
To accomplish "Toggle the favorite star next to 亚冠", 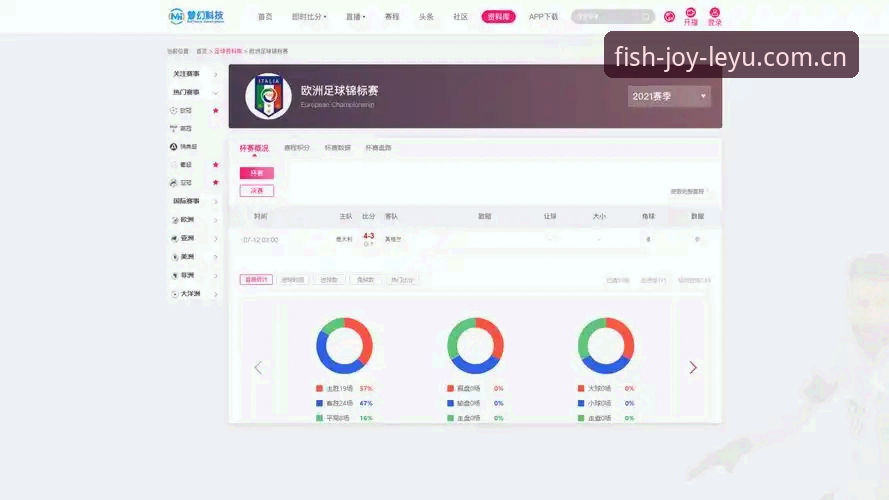I will tap(215, 183).
